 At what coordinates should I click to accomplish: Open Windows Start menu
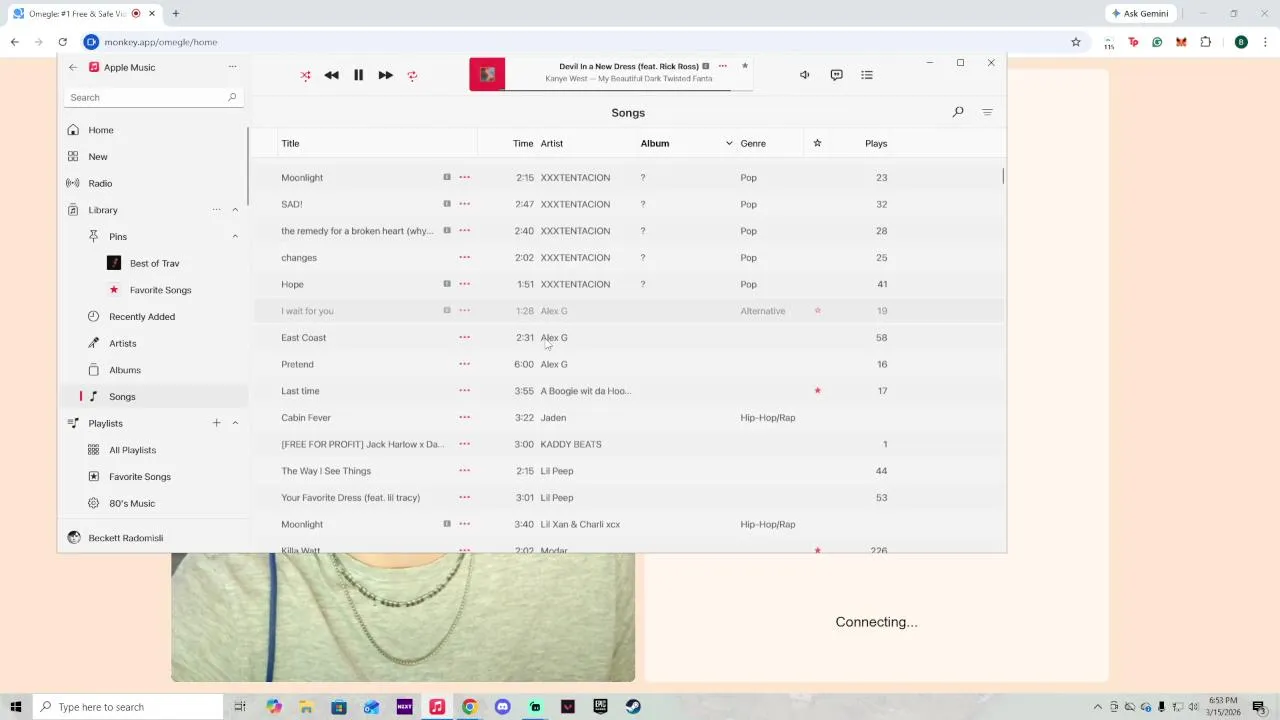point(16,707)
